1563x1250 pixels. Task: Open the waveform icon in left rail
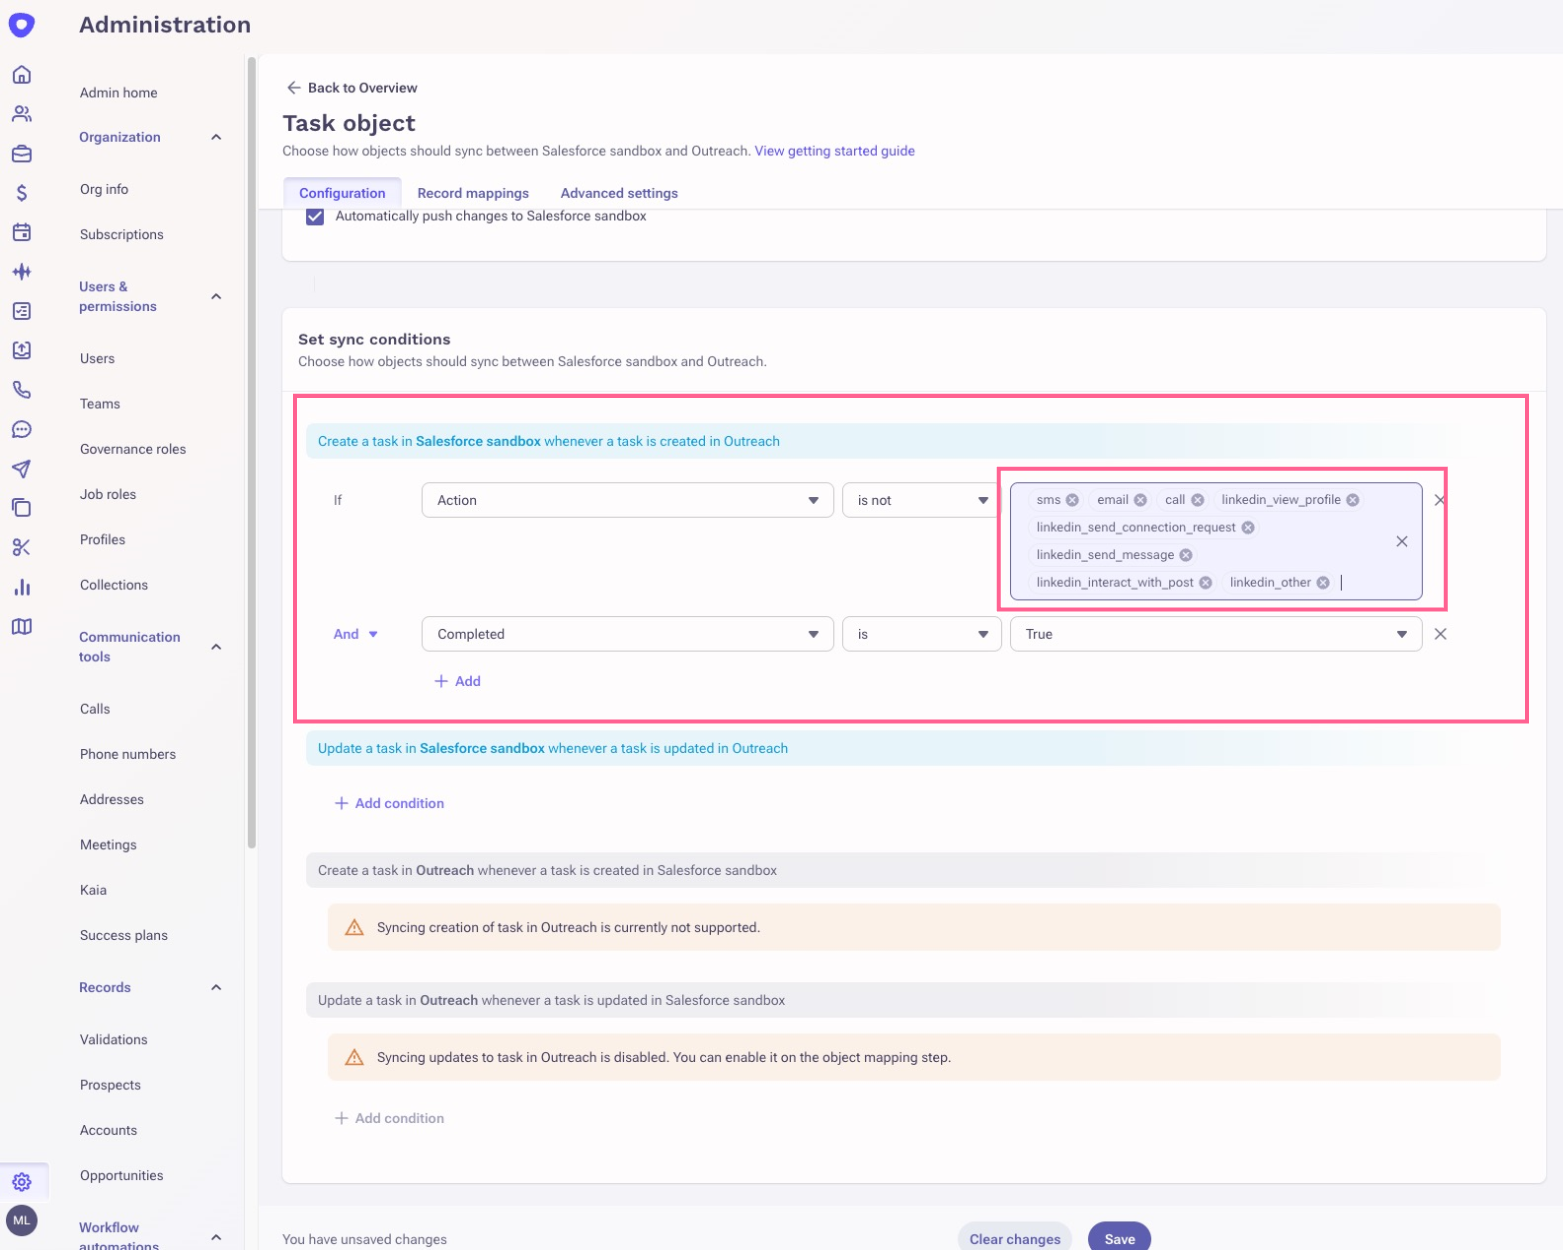coord(21,272)
